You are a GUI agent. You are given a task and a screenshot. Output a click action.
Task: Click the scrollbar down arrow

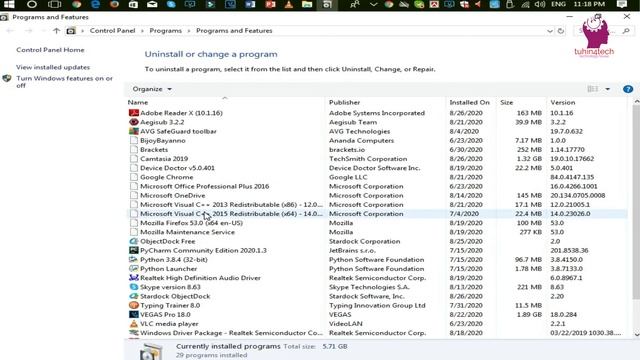(x=637, y=335)
